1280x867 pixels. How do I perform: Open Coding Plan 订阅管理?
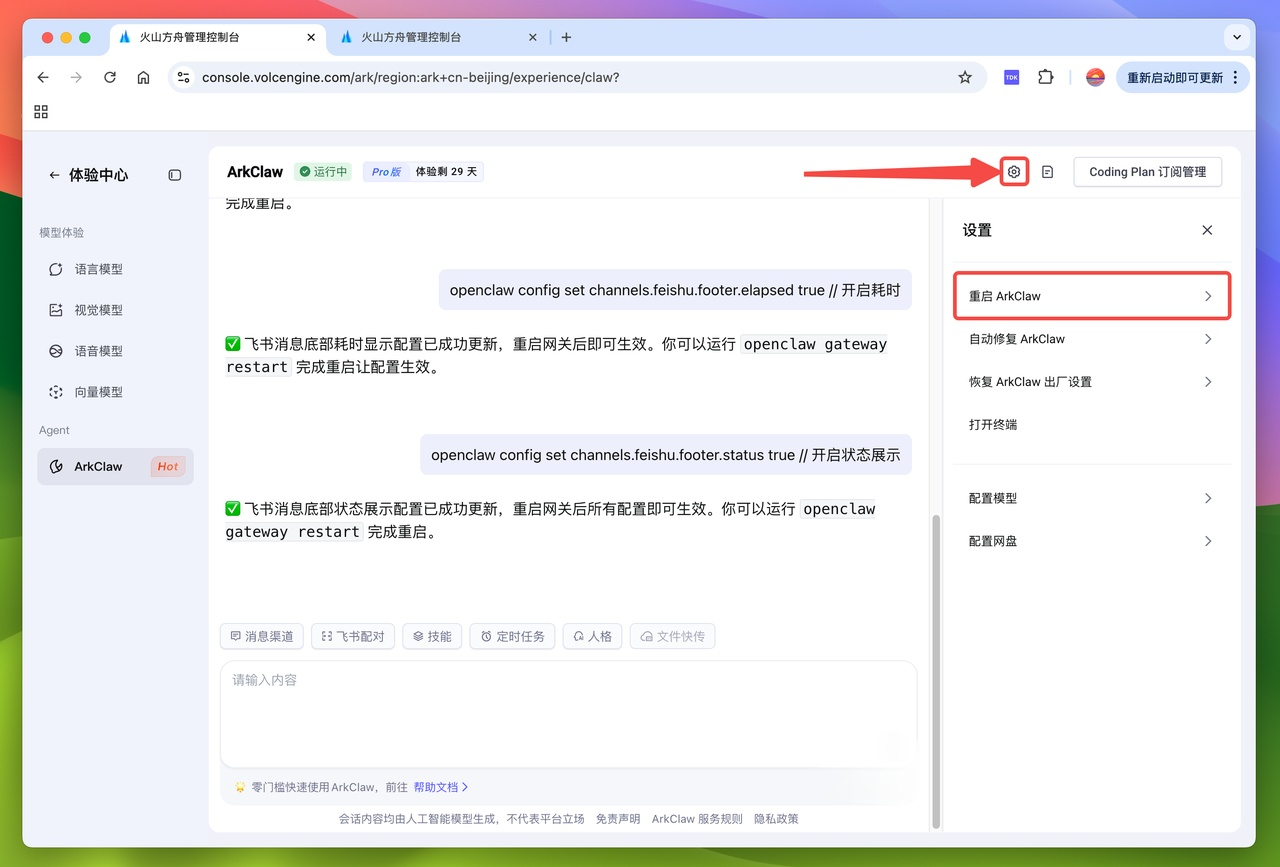tap(1147, 171)
